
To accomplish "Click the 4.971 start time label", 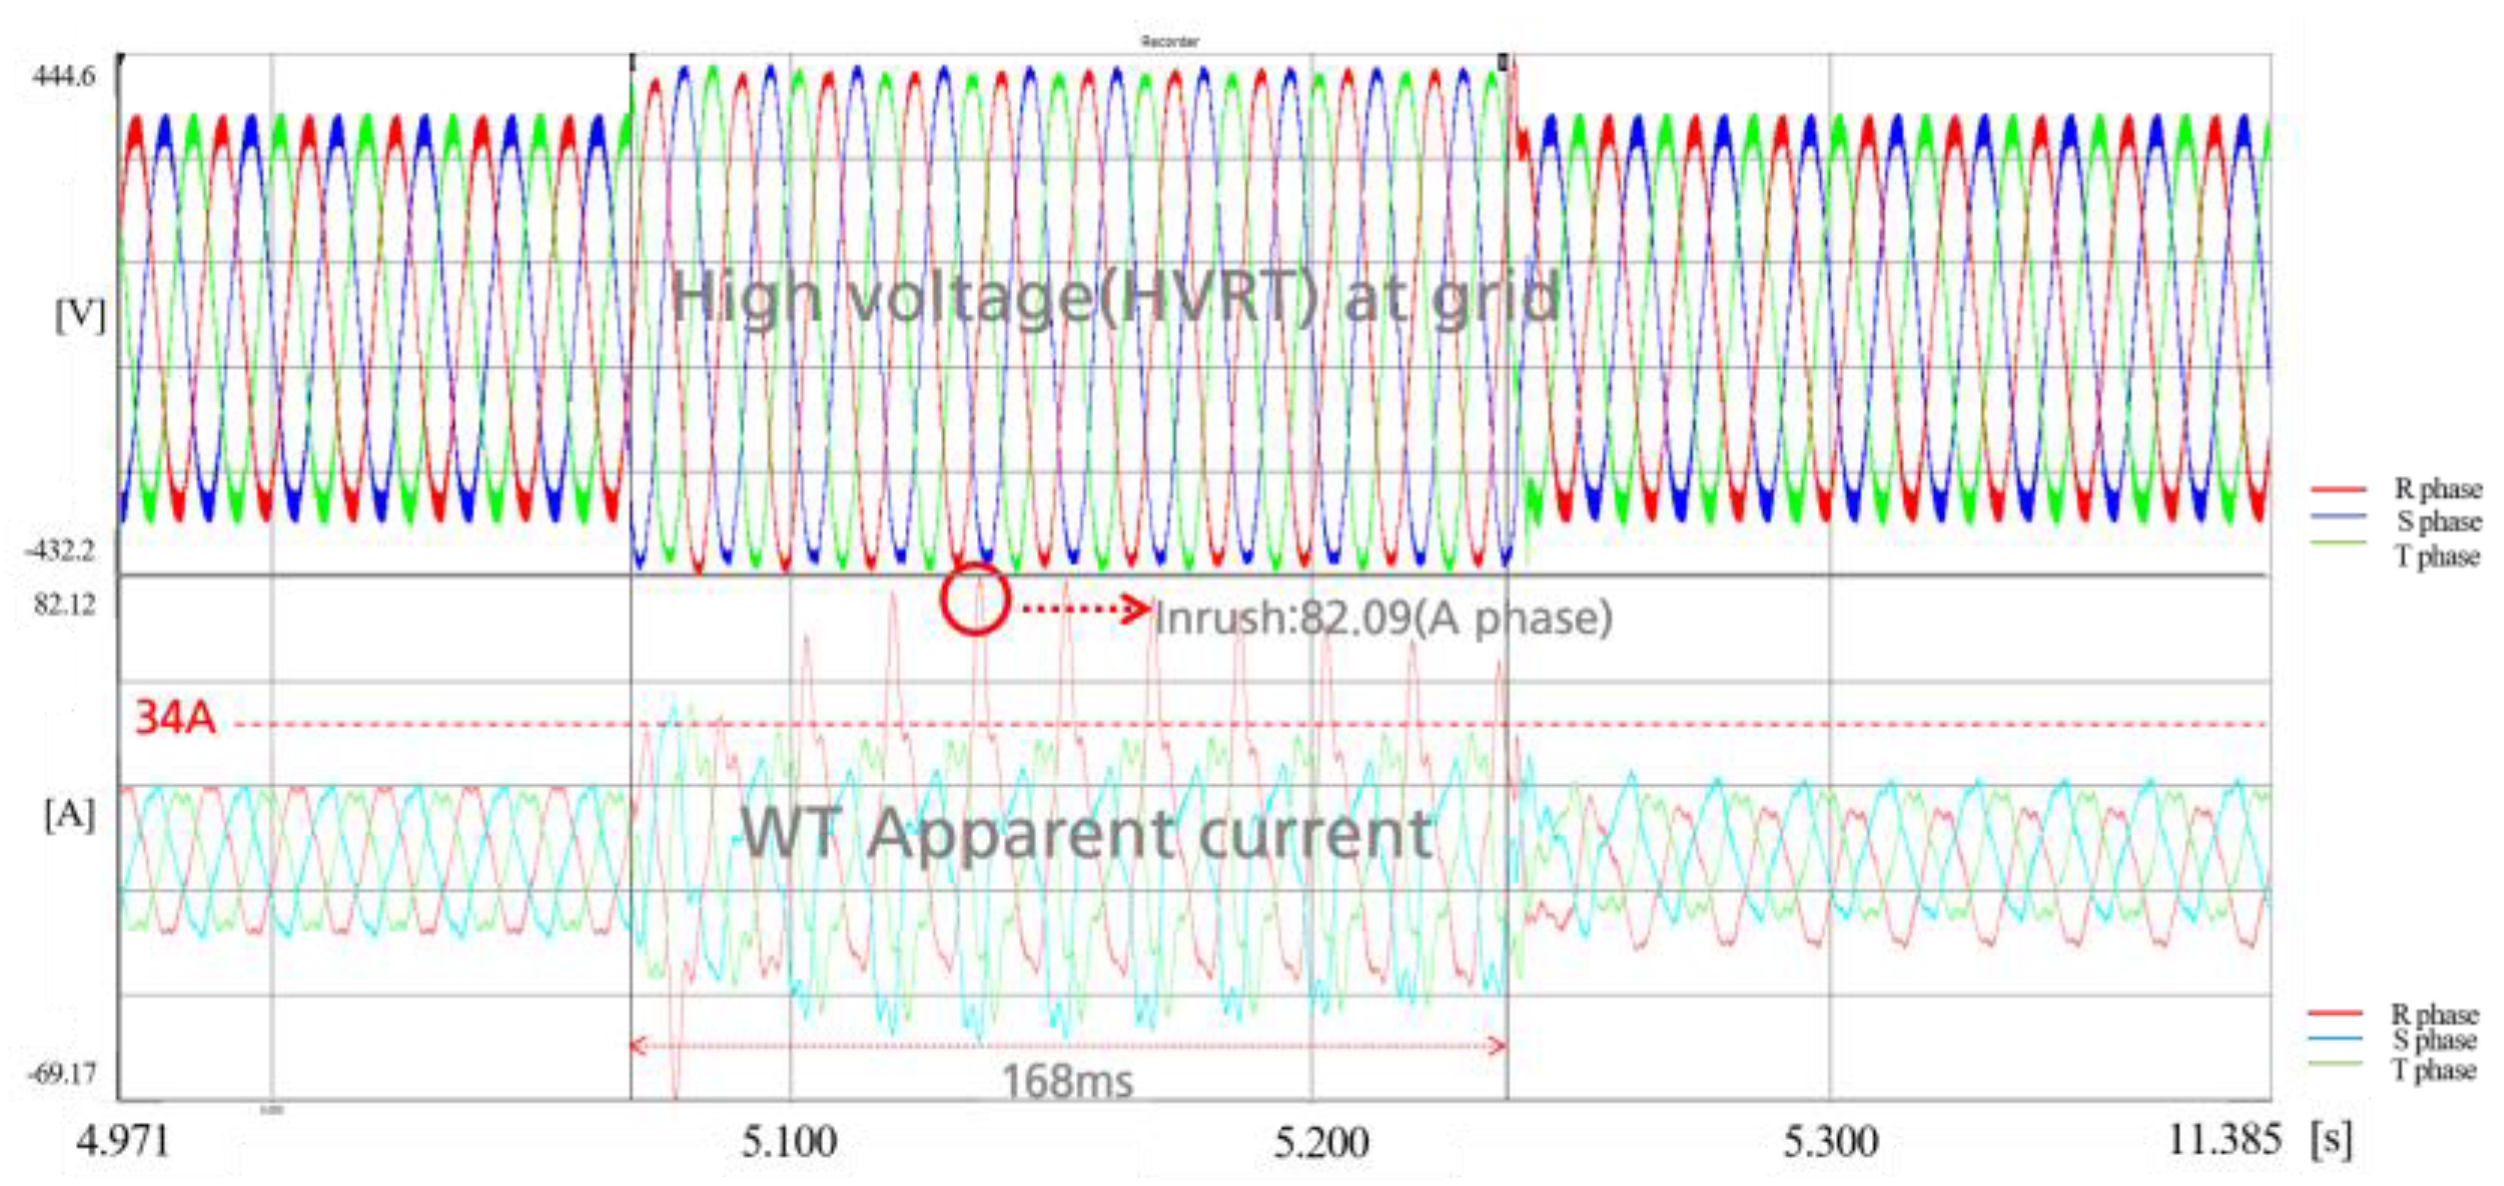I will [x=123, y=1140].
